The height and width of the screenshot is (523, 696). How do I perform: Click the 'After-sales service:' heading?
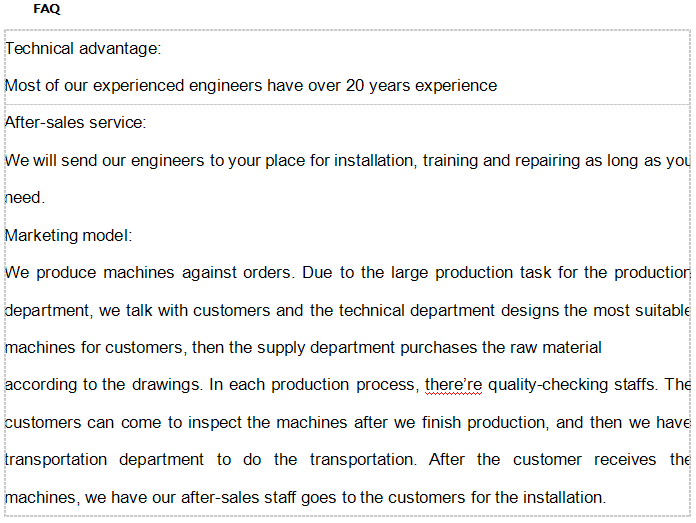click(x=75, y=123)
